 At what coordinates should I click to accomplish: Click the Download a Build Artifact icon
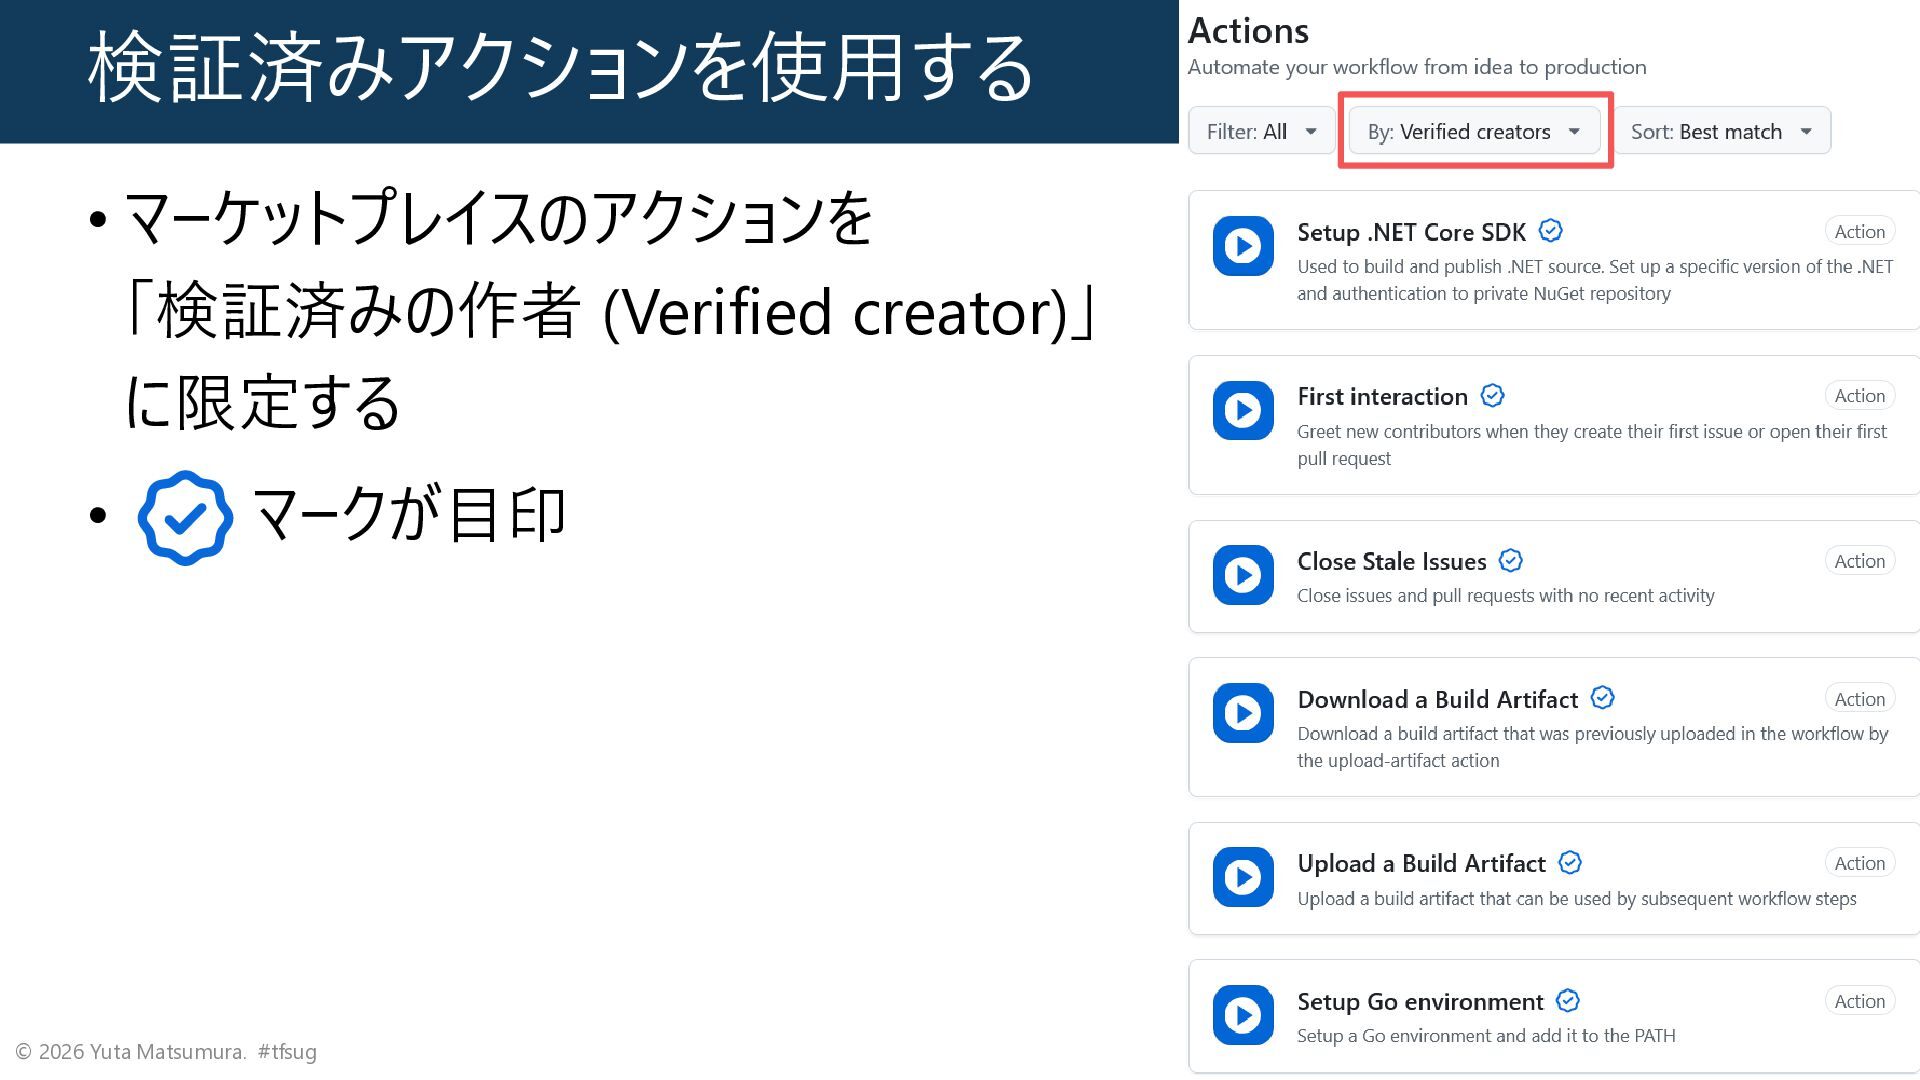pyautogui.click(x=1243, y=713)
